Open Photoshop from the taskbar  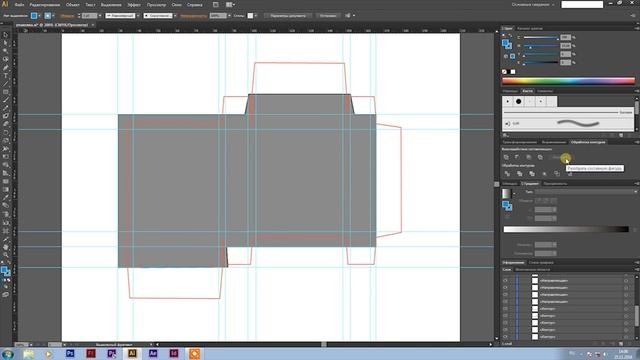pyautogui.click(x=70, y=353)
